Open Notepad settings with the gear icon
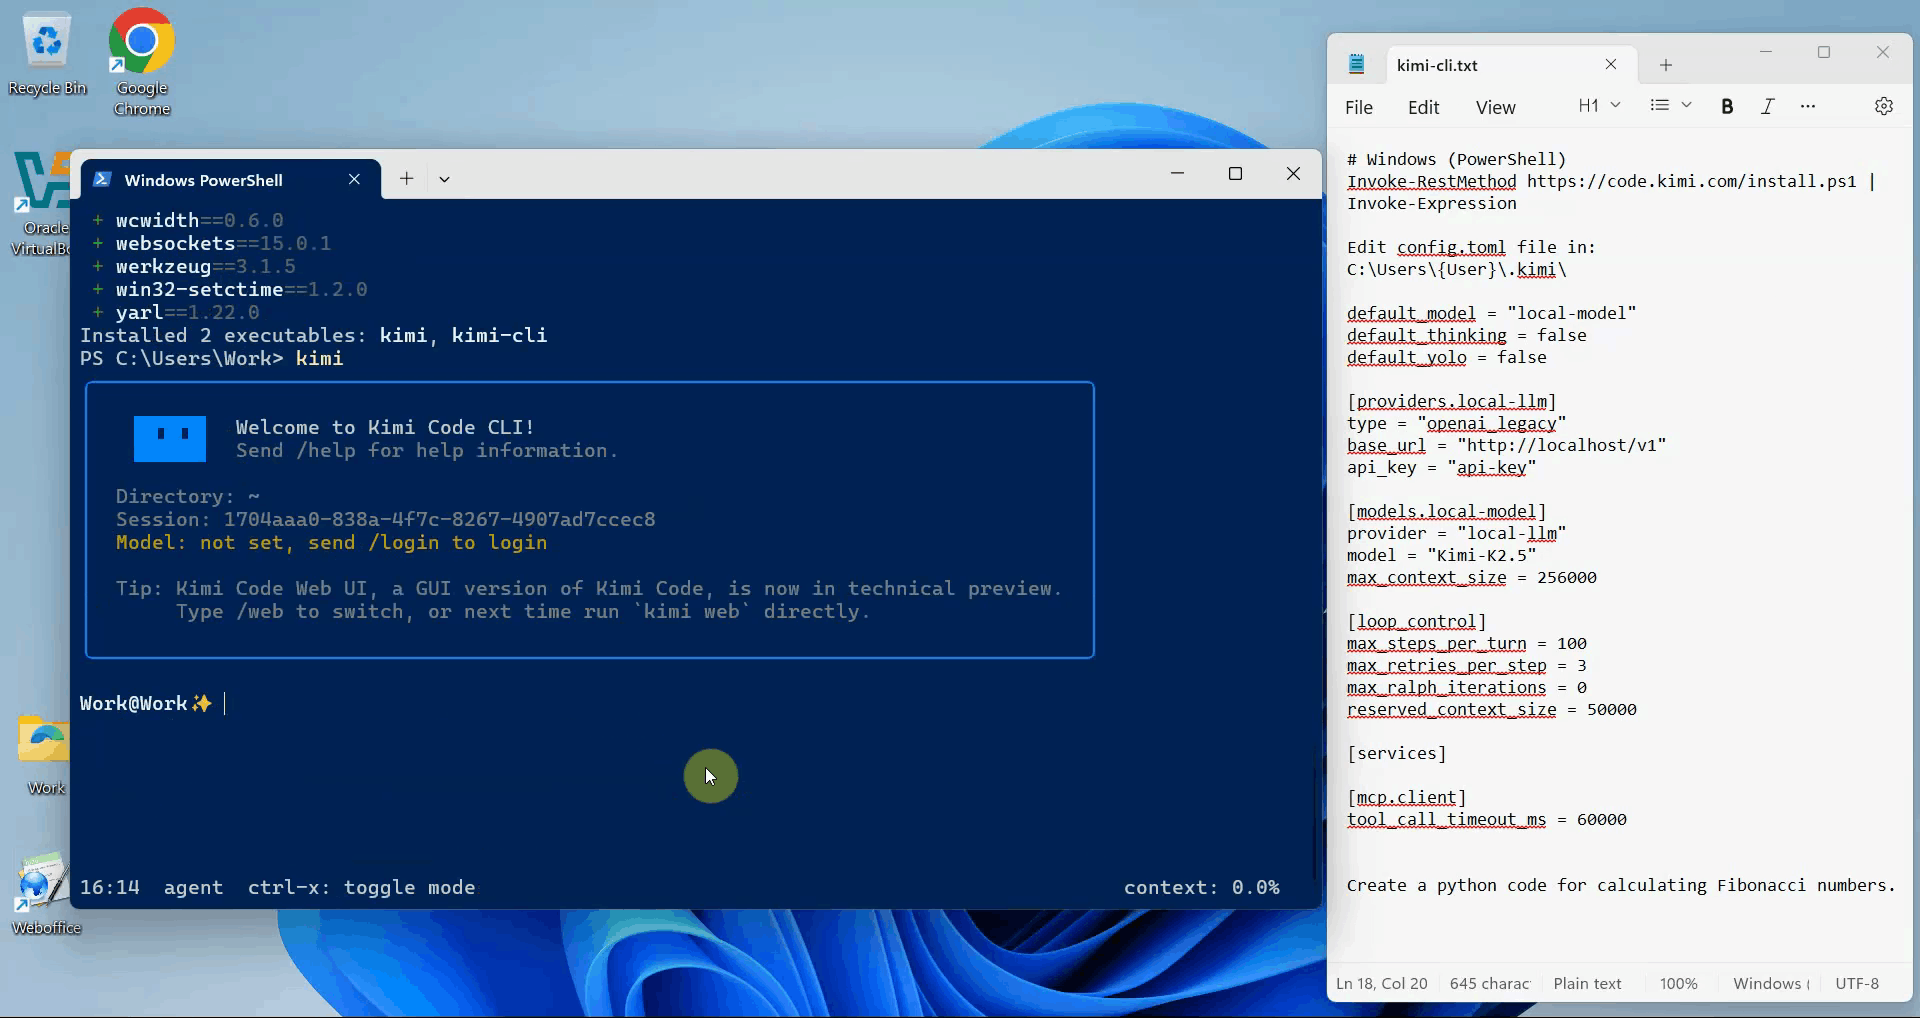Viewport: 1920px width, 1018px height. (x=1884, y=106)
